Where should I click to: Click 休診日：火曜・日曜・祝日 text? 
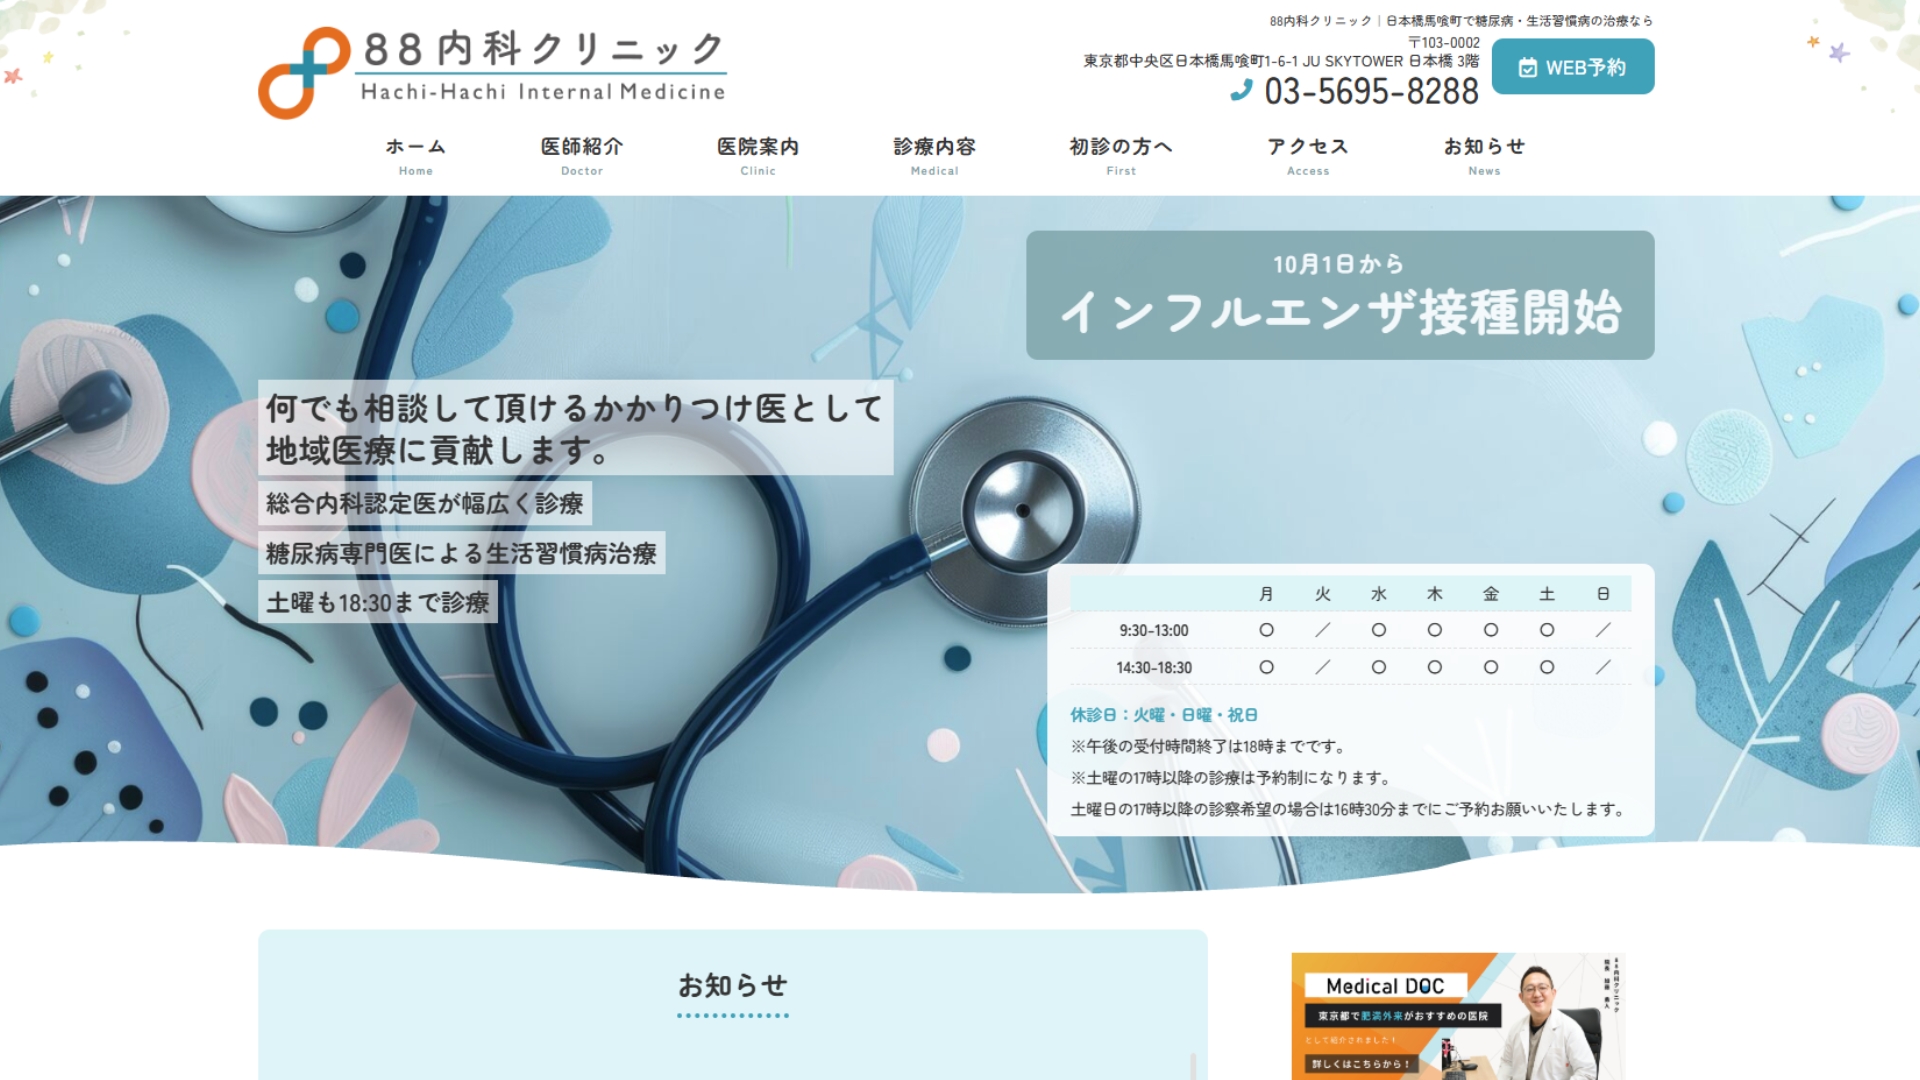click(1164, 715)
